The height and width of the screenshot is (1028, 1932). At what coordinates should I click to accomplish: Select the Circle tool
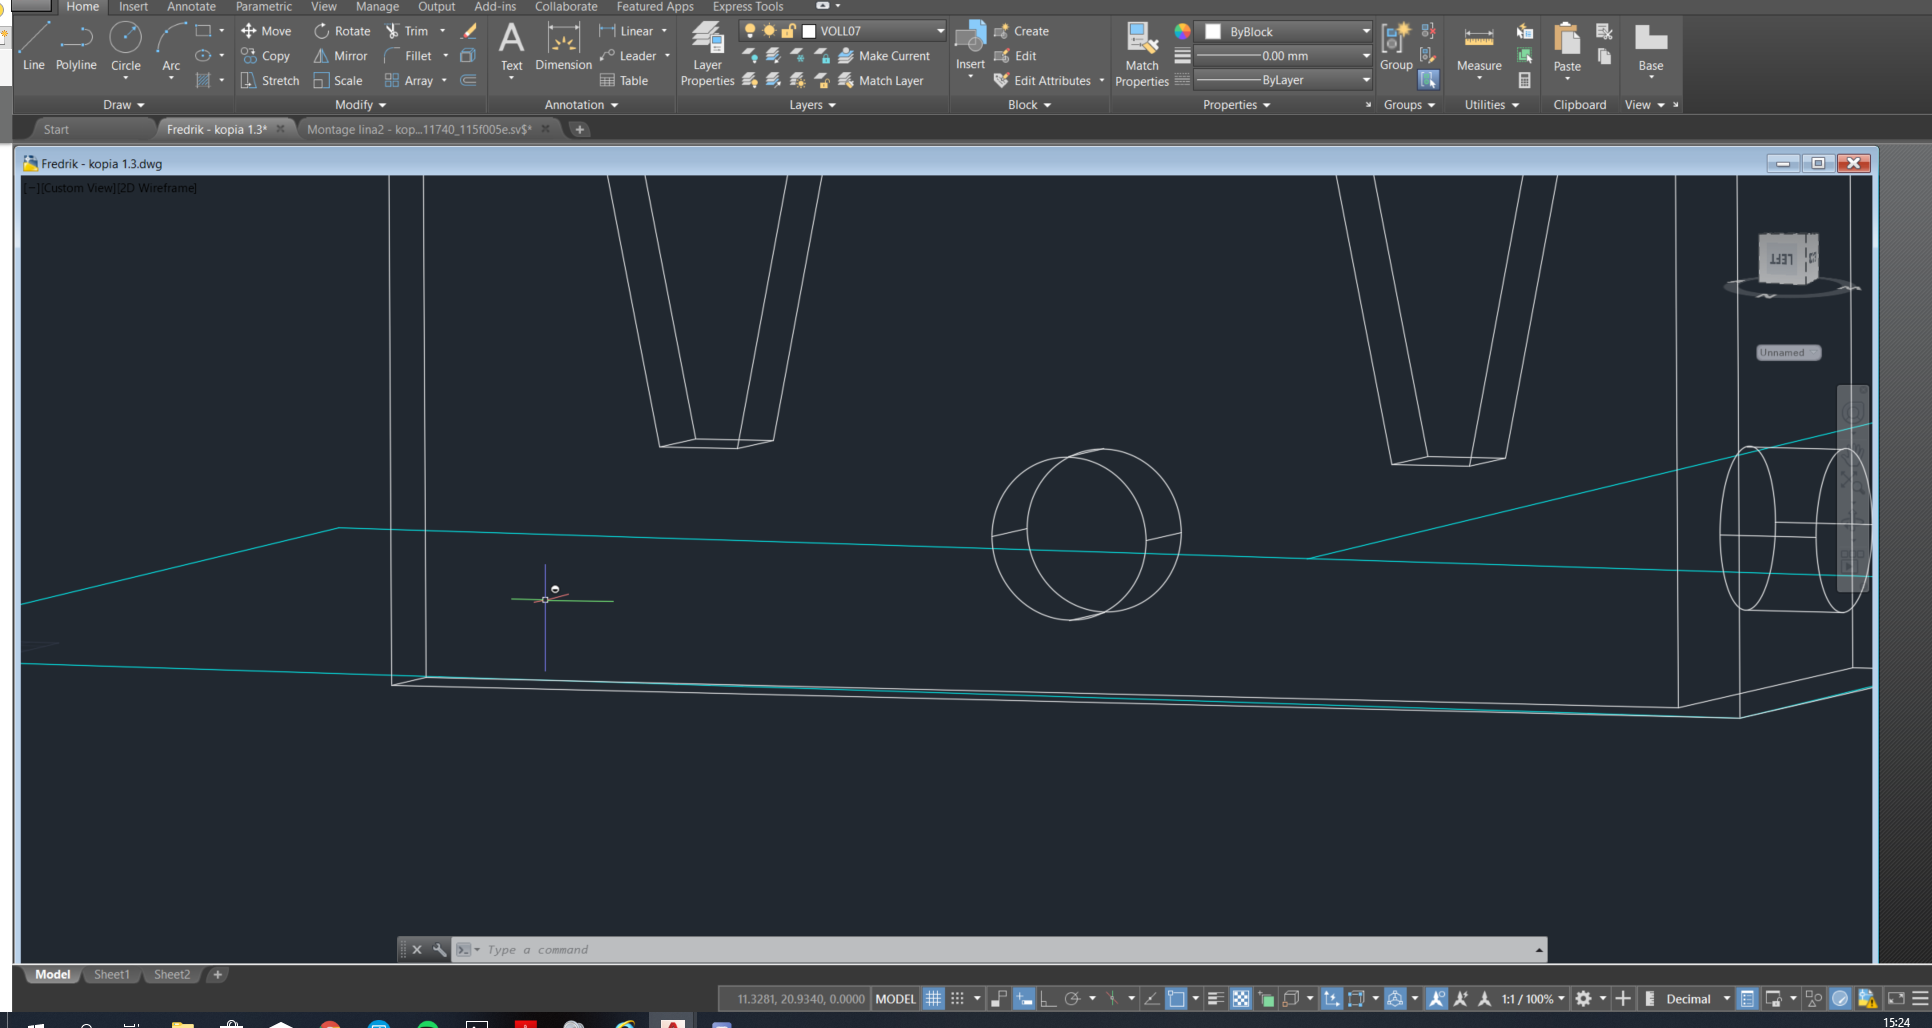[x=126, y=42]
